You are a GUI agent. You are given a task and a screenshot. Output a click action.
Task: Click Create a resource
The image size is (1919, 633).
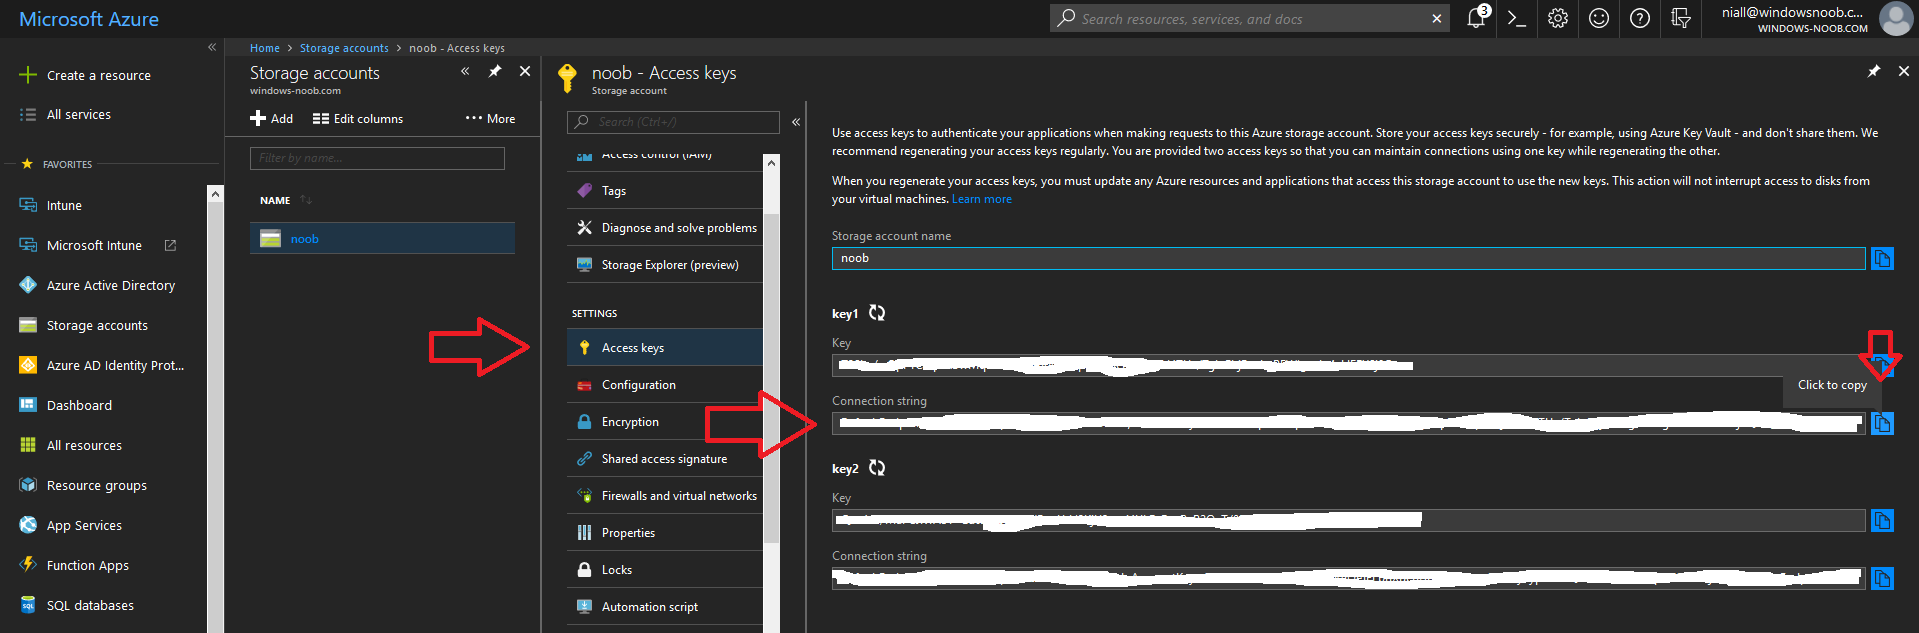(x=99, y=75)
